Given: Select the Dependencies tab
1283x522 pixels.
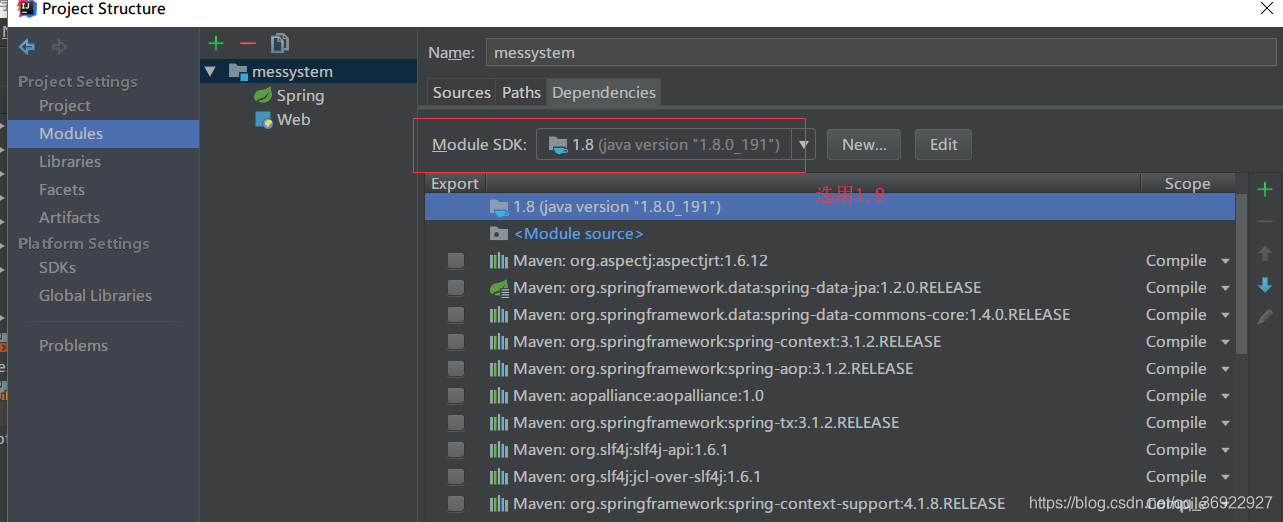Looking at the screenshot, I should tap(604, 92).
